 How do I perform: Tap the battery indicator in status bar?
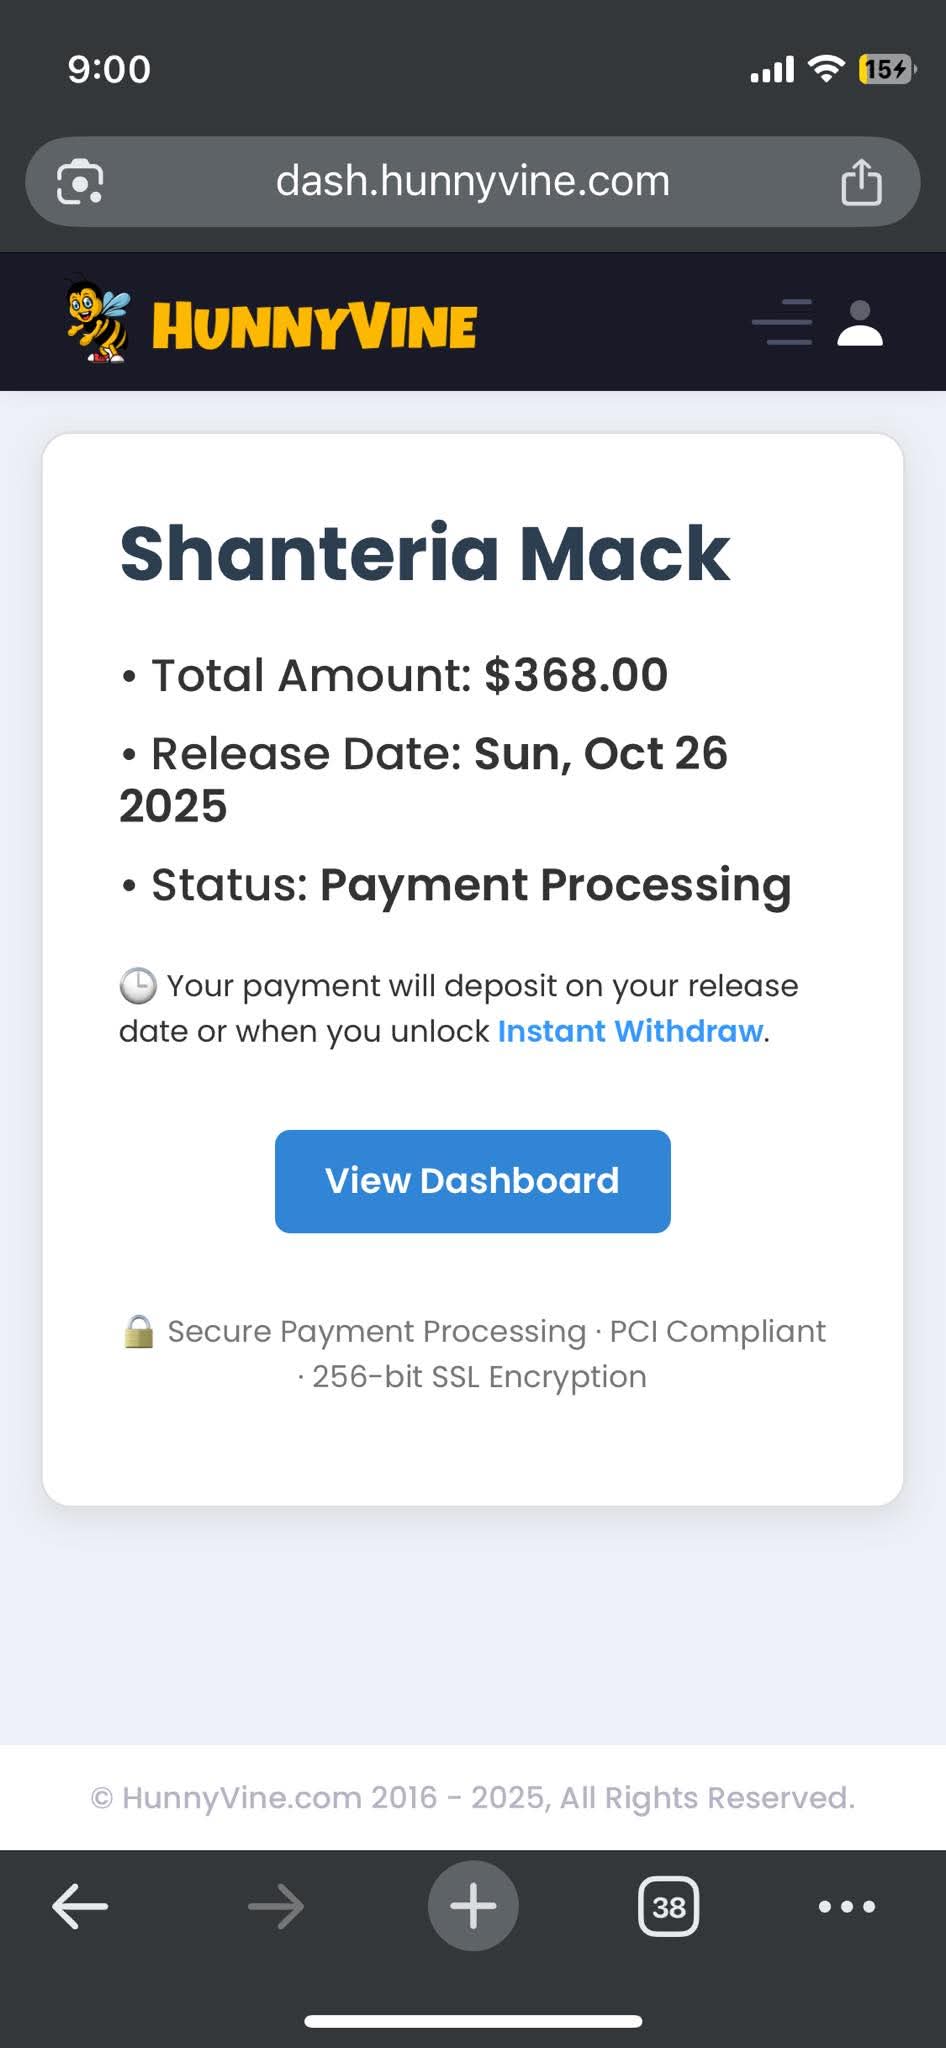886,69
